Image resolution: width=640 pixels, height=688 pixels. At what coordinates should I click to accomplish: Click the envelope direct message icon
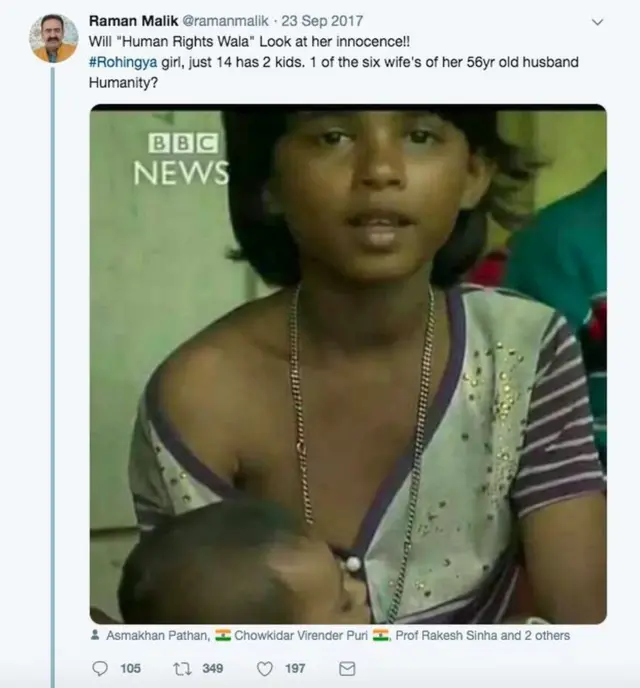point(346,668)
